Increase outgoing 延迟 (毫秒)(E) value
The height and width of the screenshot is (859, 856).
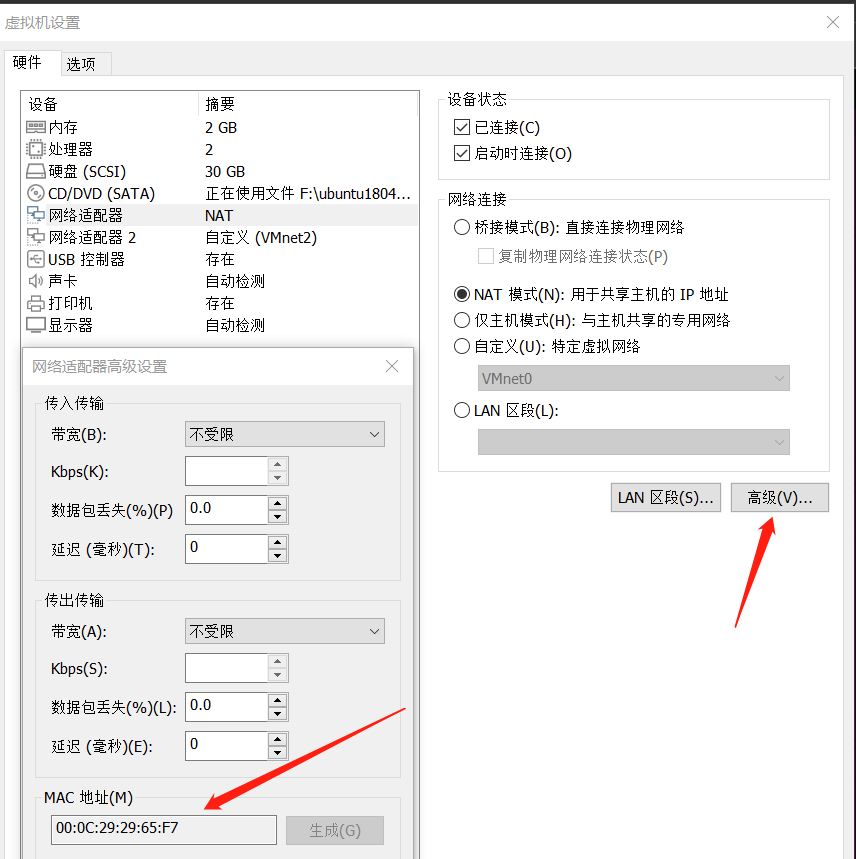[278, 739]
